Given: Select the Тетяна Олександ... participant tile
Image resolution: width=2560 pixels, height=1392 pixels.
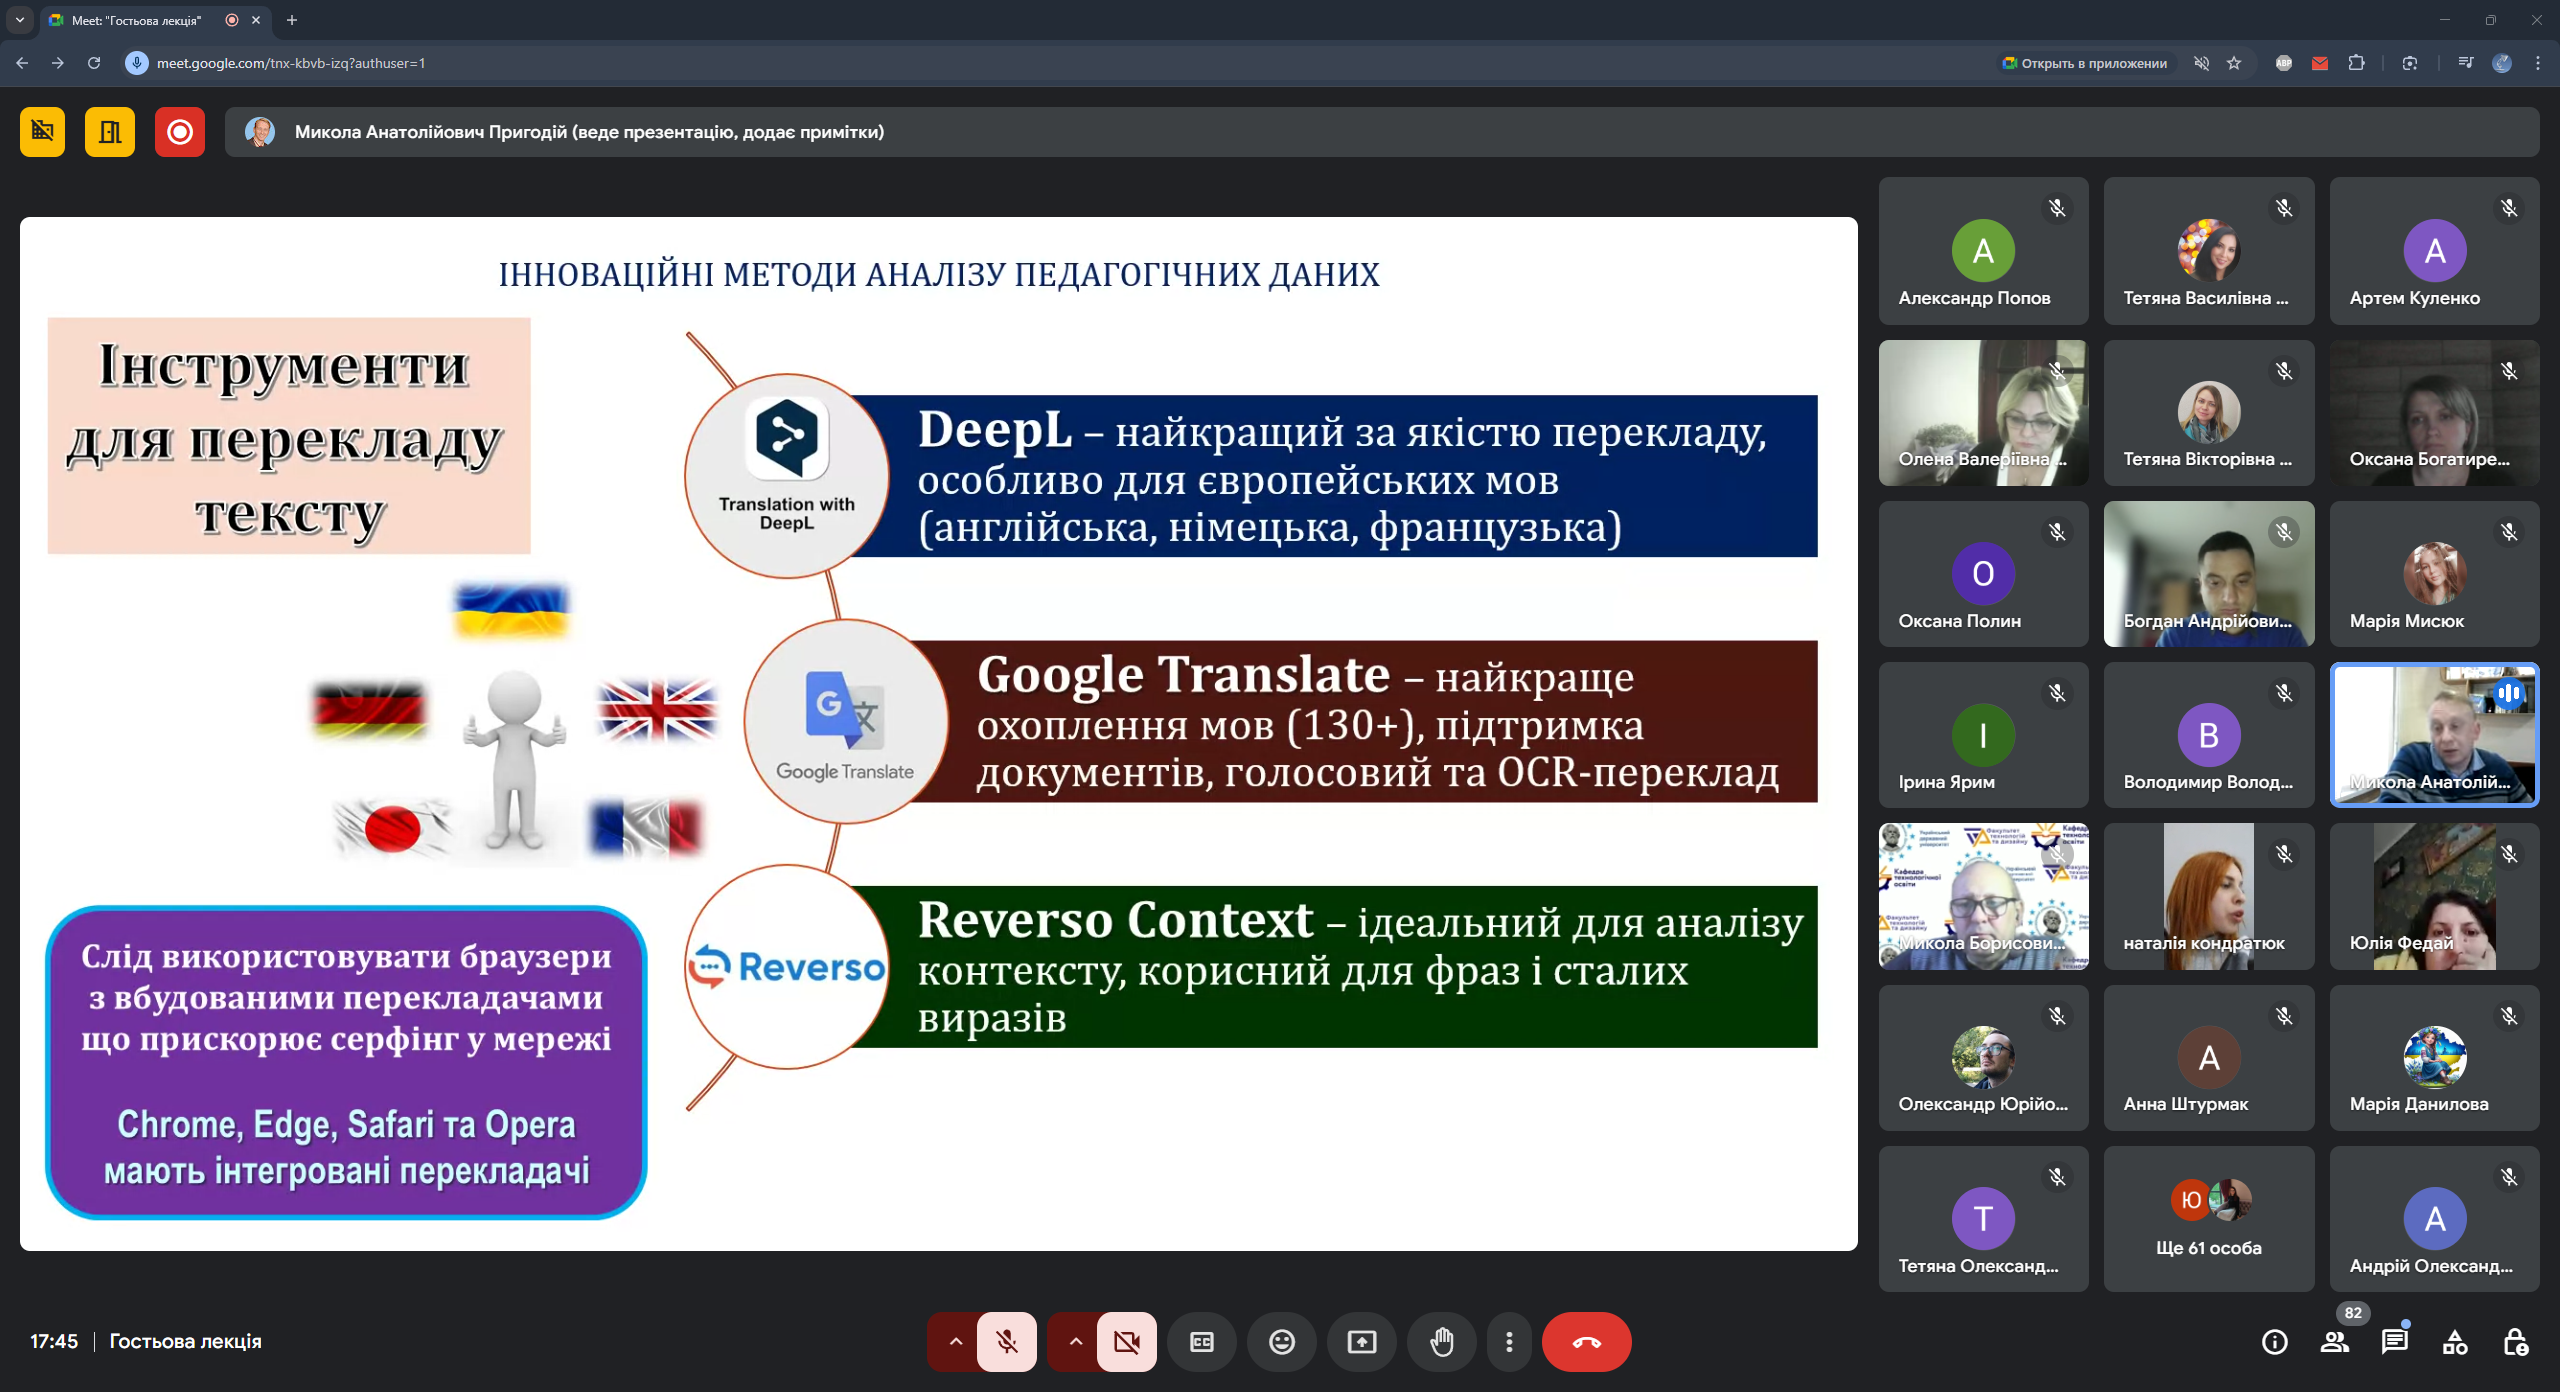Looking at the screenshot, I should coord(1983,1219).
